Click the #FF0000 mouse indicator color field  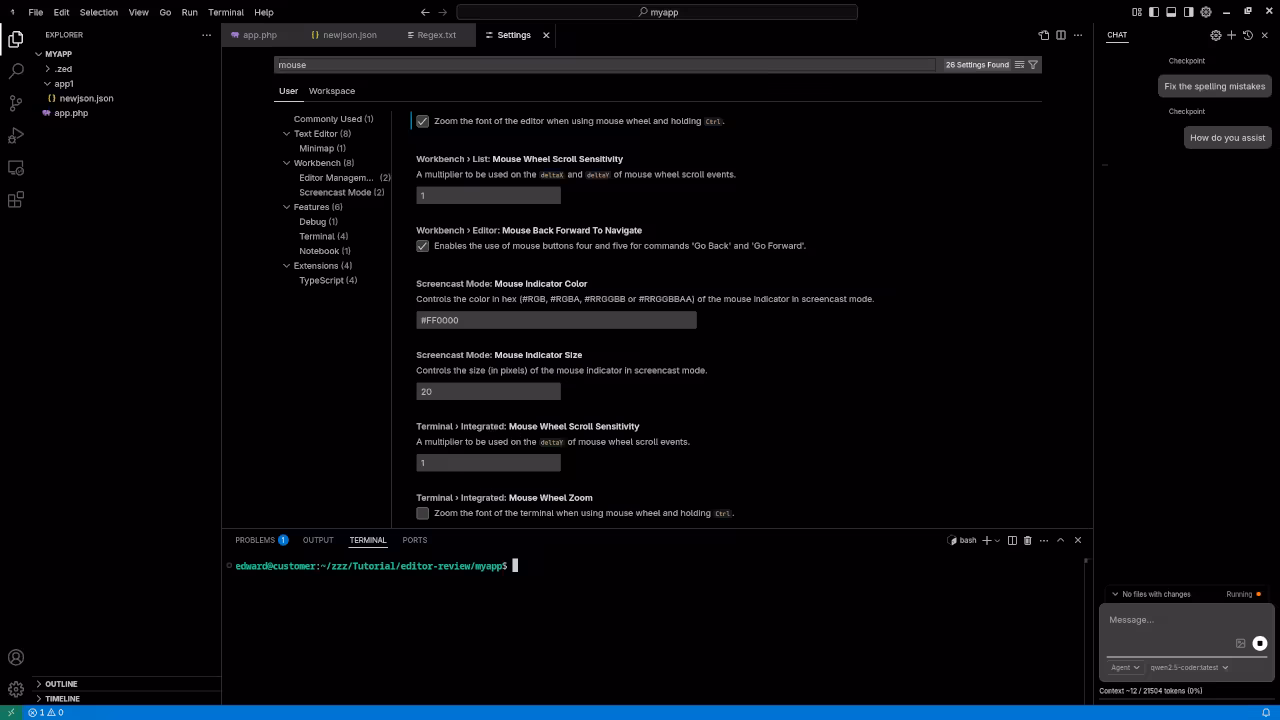[556, 320]
